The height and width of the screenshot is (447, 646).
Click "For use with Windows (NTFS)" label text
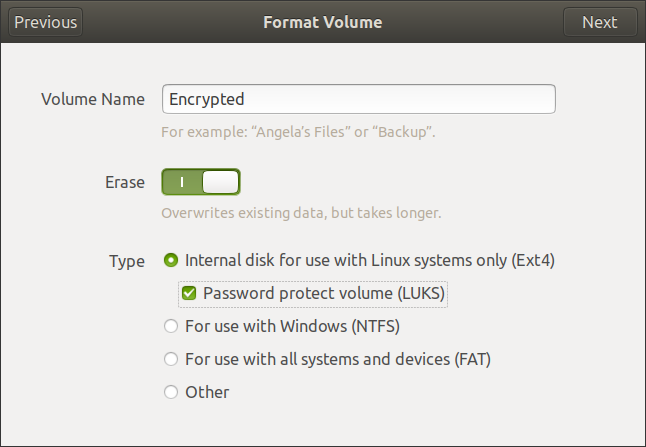(x=299, y=326)
